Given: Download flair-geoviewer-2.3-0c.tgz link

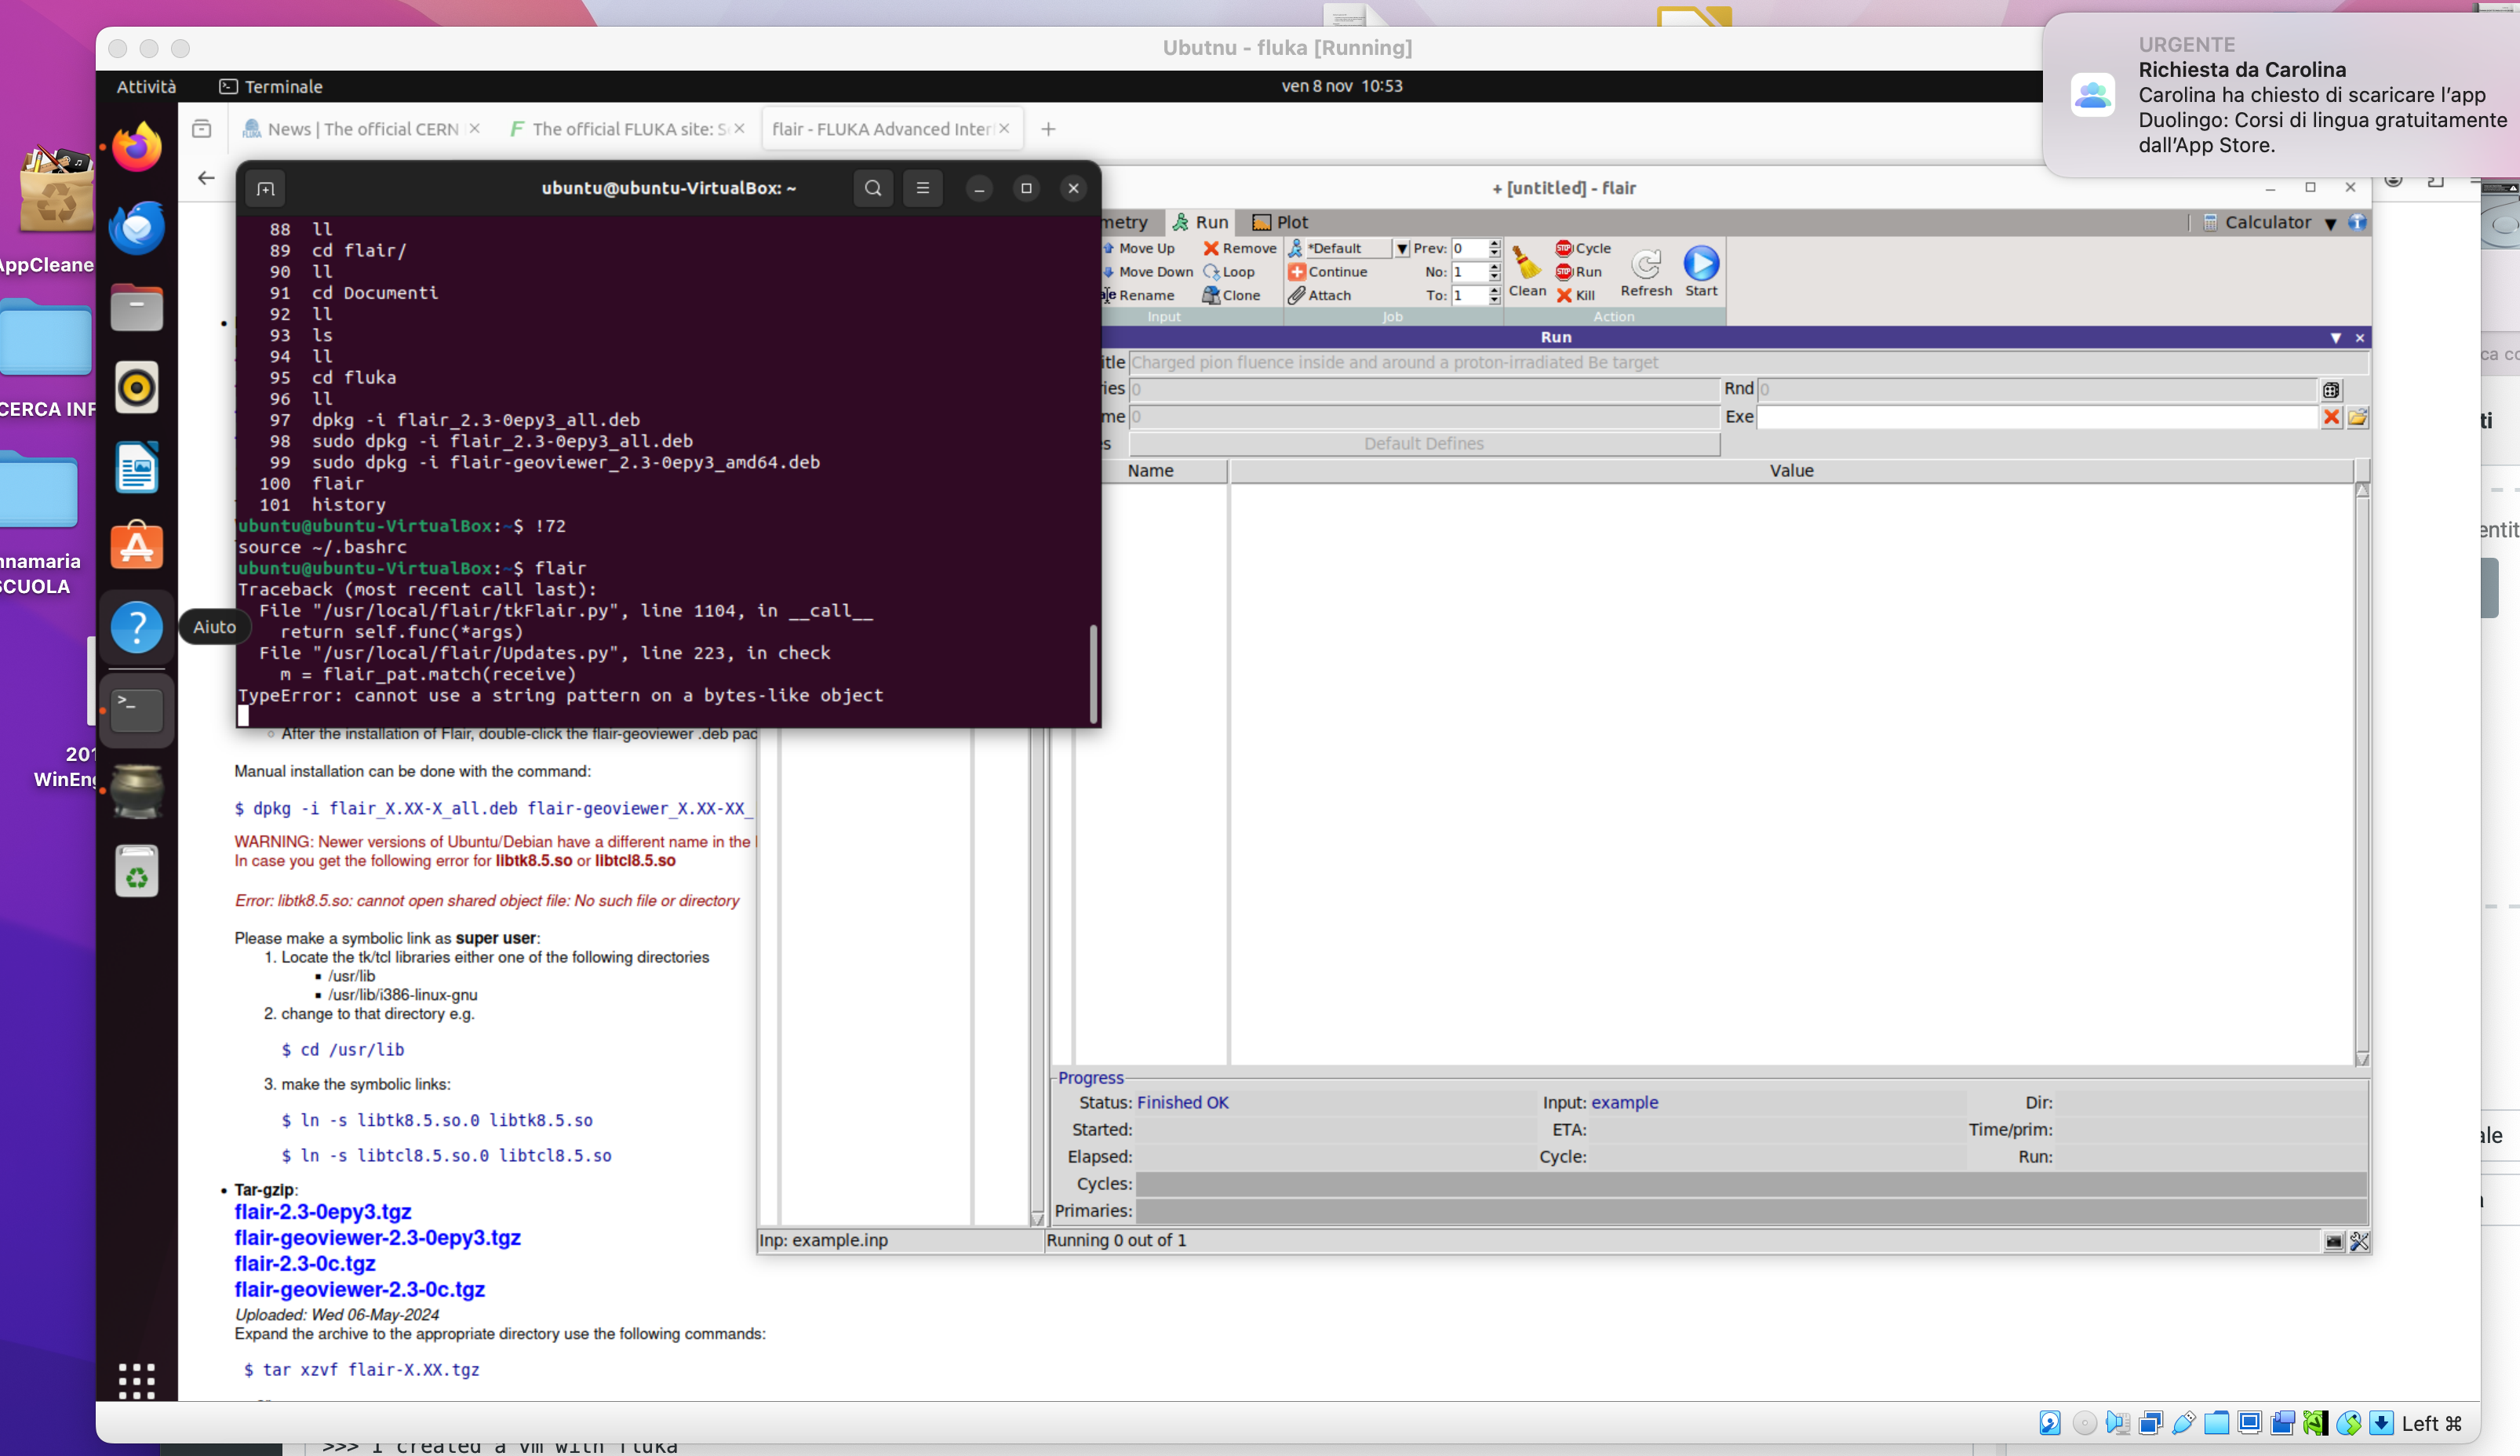Looking at the screenshot, I should click(x=359, y=1289).
